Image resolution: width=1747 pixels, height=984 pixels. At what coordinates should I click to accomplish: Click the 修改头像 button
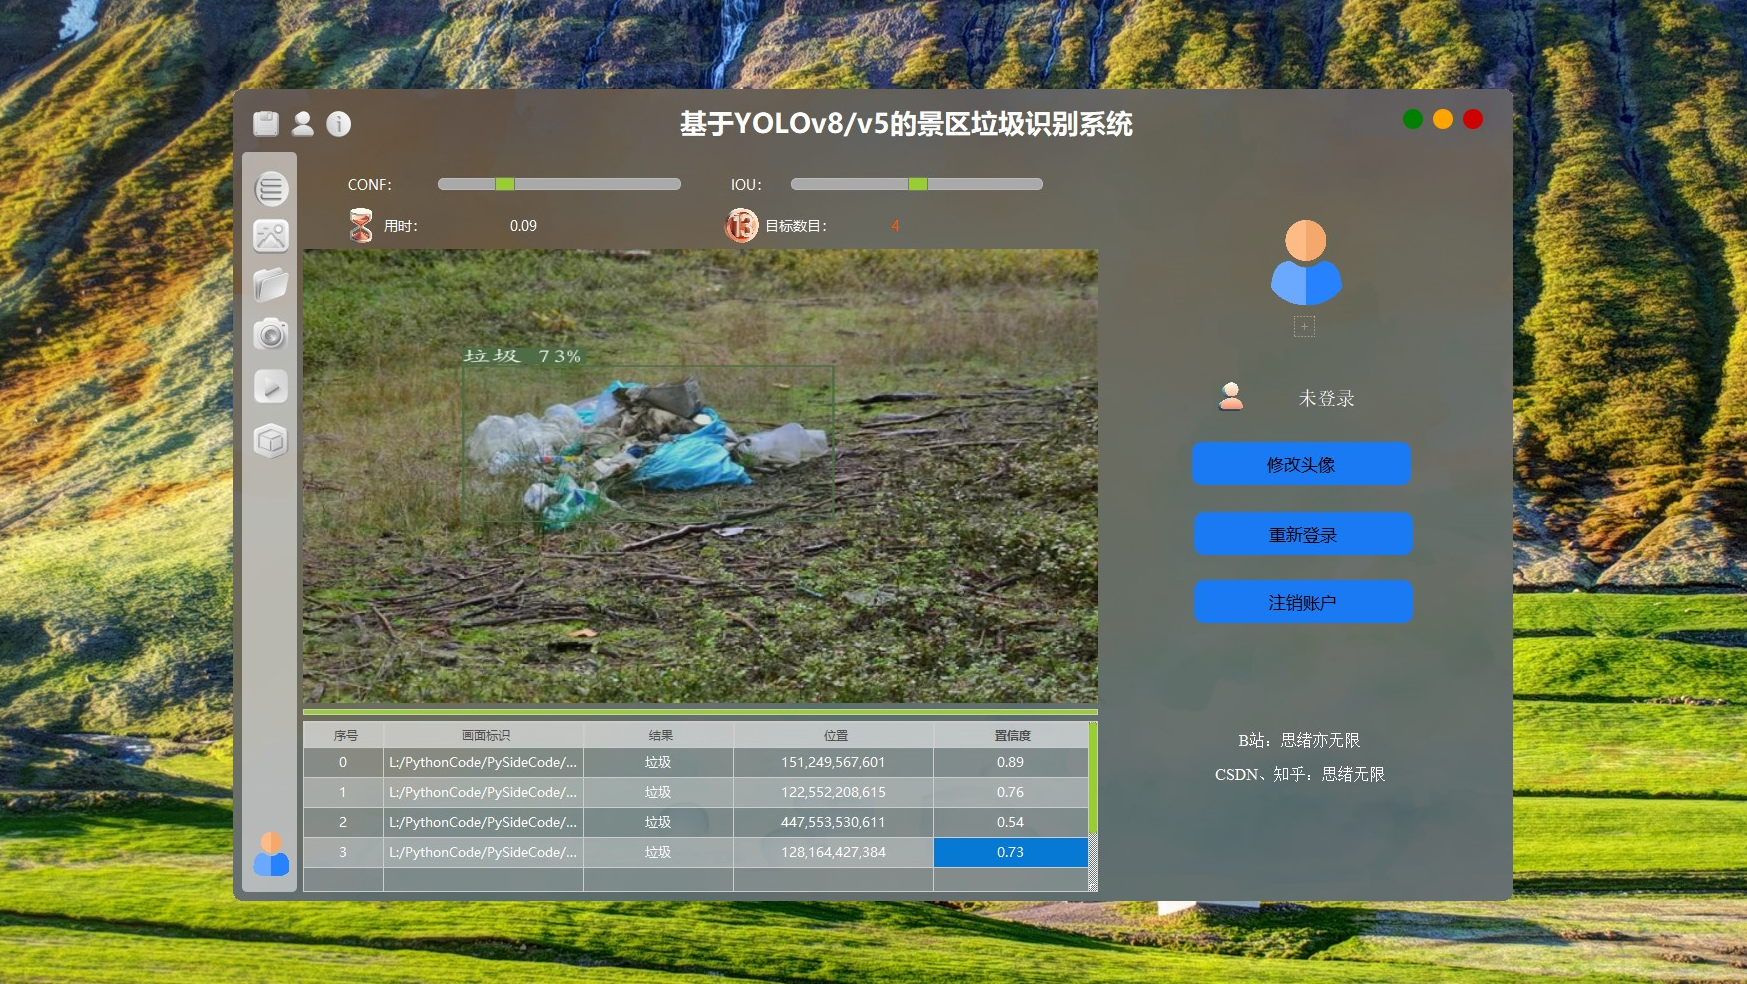tap(1301, 464)
